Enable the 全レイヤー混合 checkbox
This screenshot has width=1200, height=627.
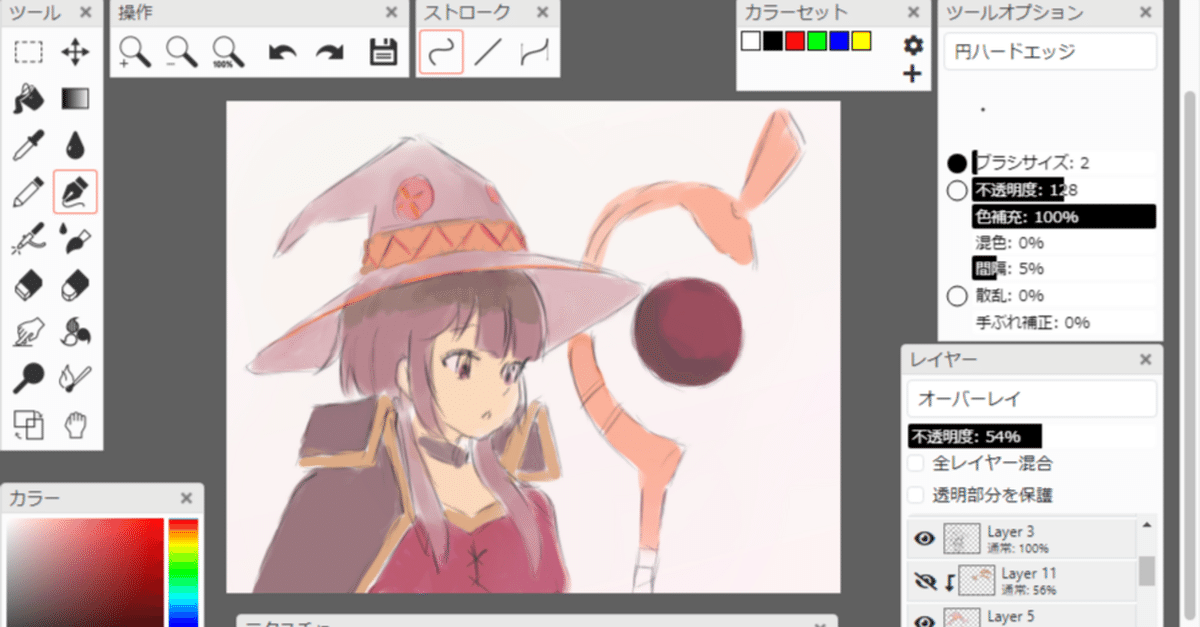tap(915, 464)
